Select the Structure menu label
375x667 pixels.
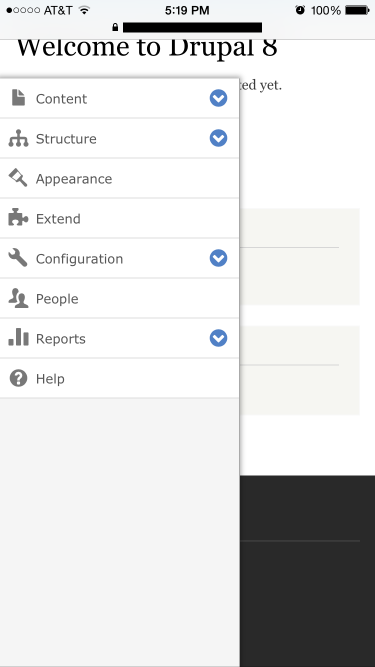coord(66,139)
